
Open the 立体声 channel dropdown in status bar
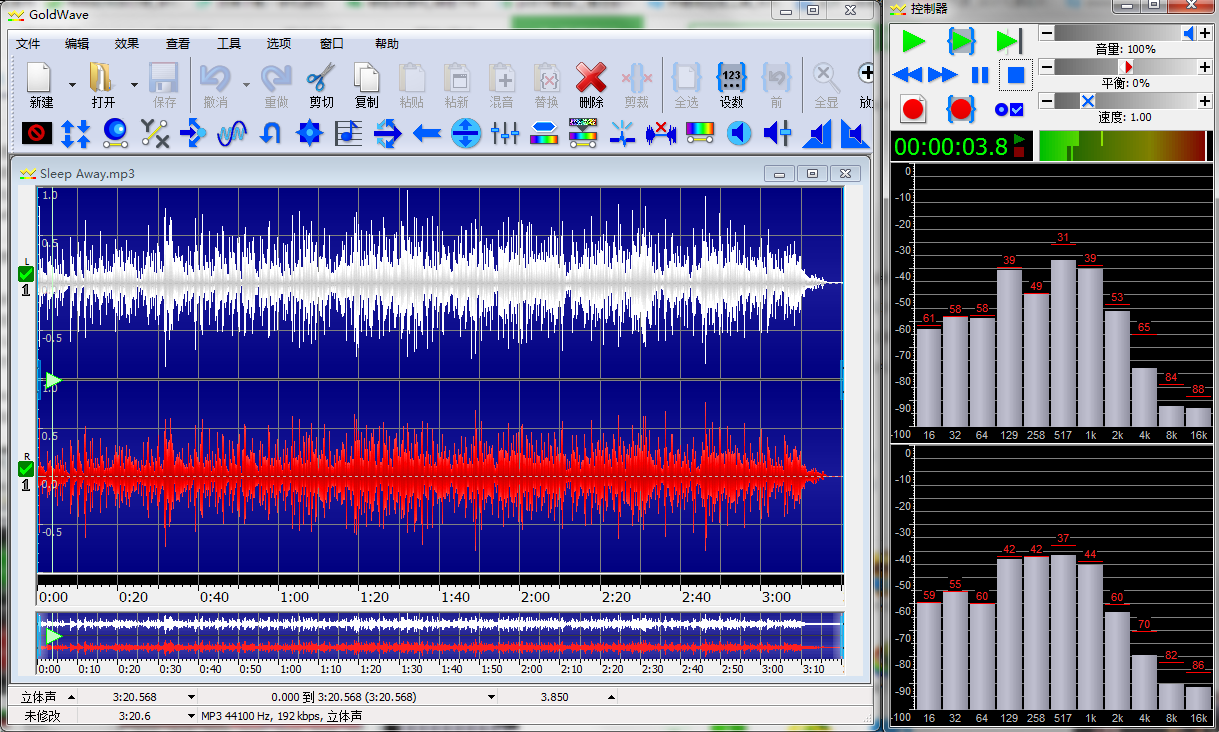coord(71,697)
